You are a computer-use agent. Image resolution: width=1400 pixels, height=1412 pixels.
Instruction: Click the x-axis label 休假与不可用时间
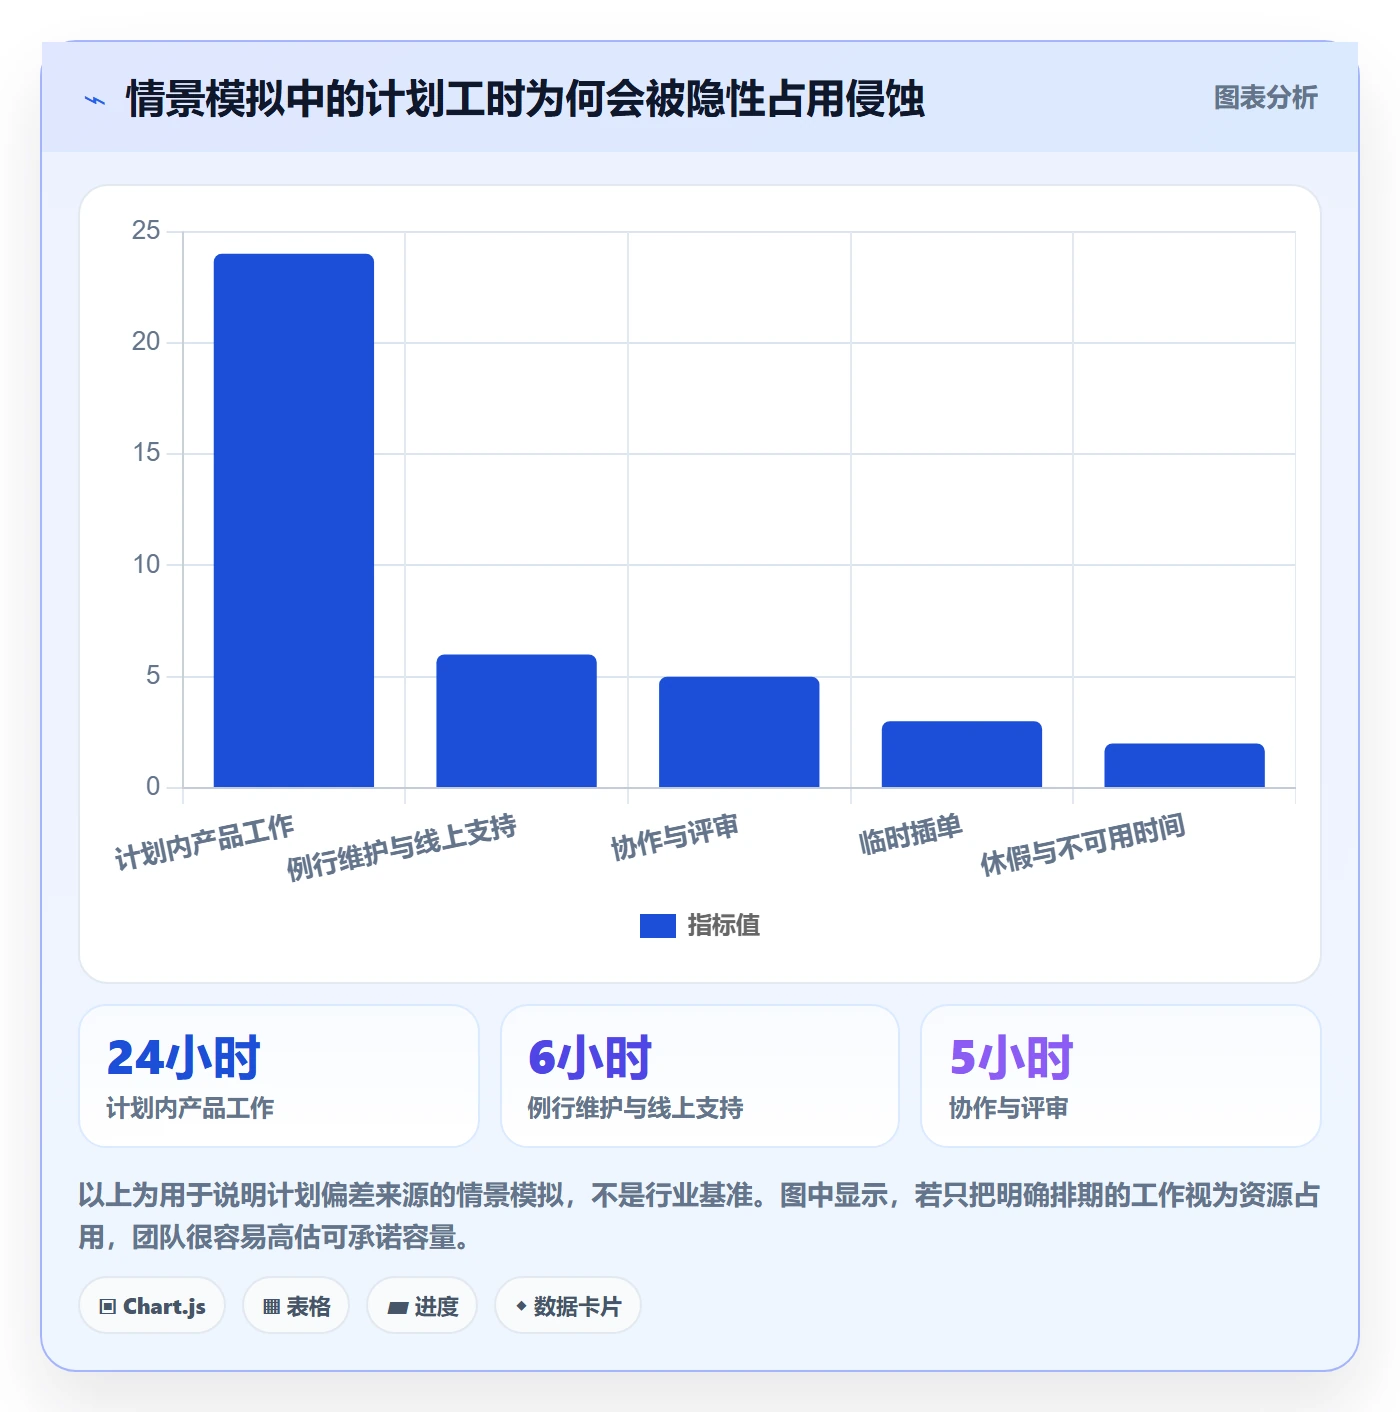(1083, 845)
